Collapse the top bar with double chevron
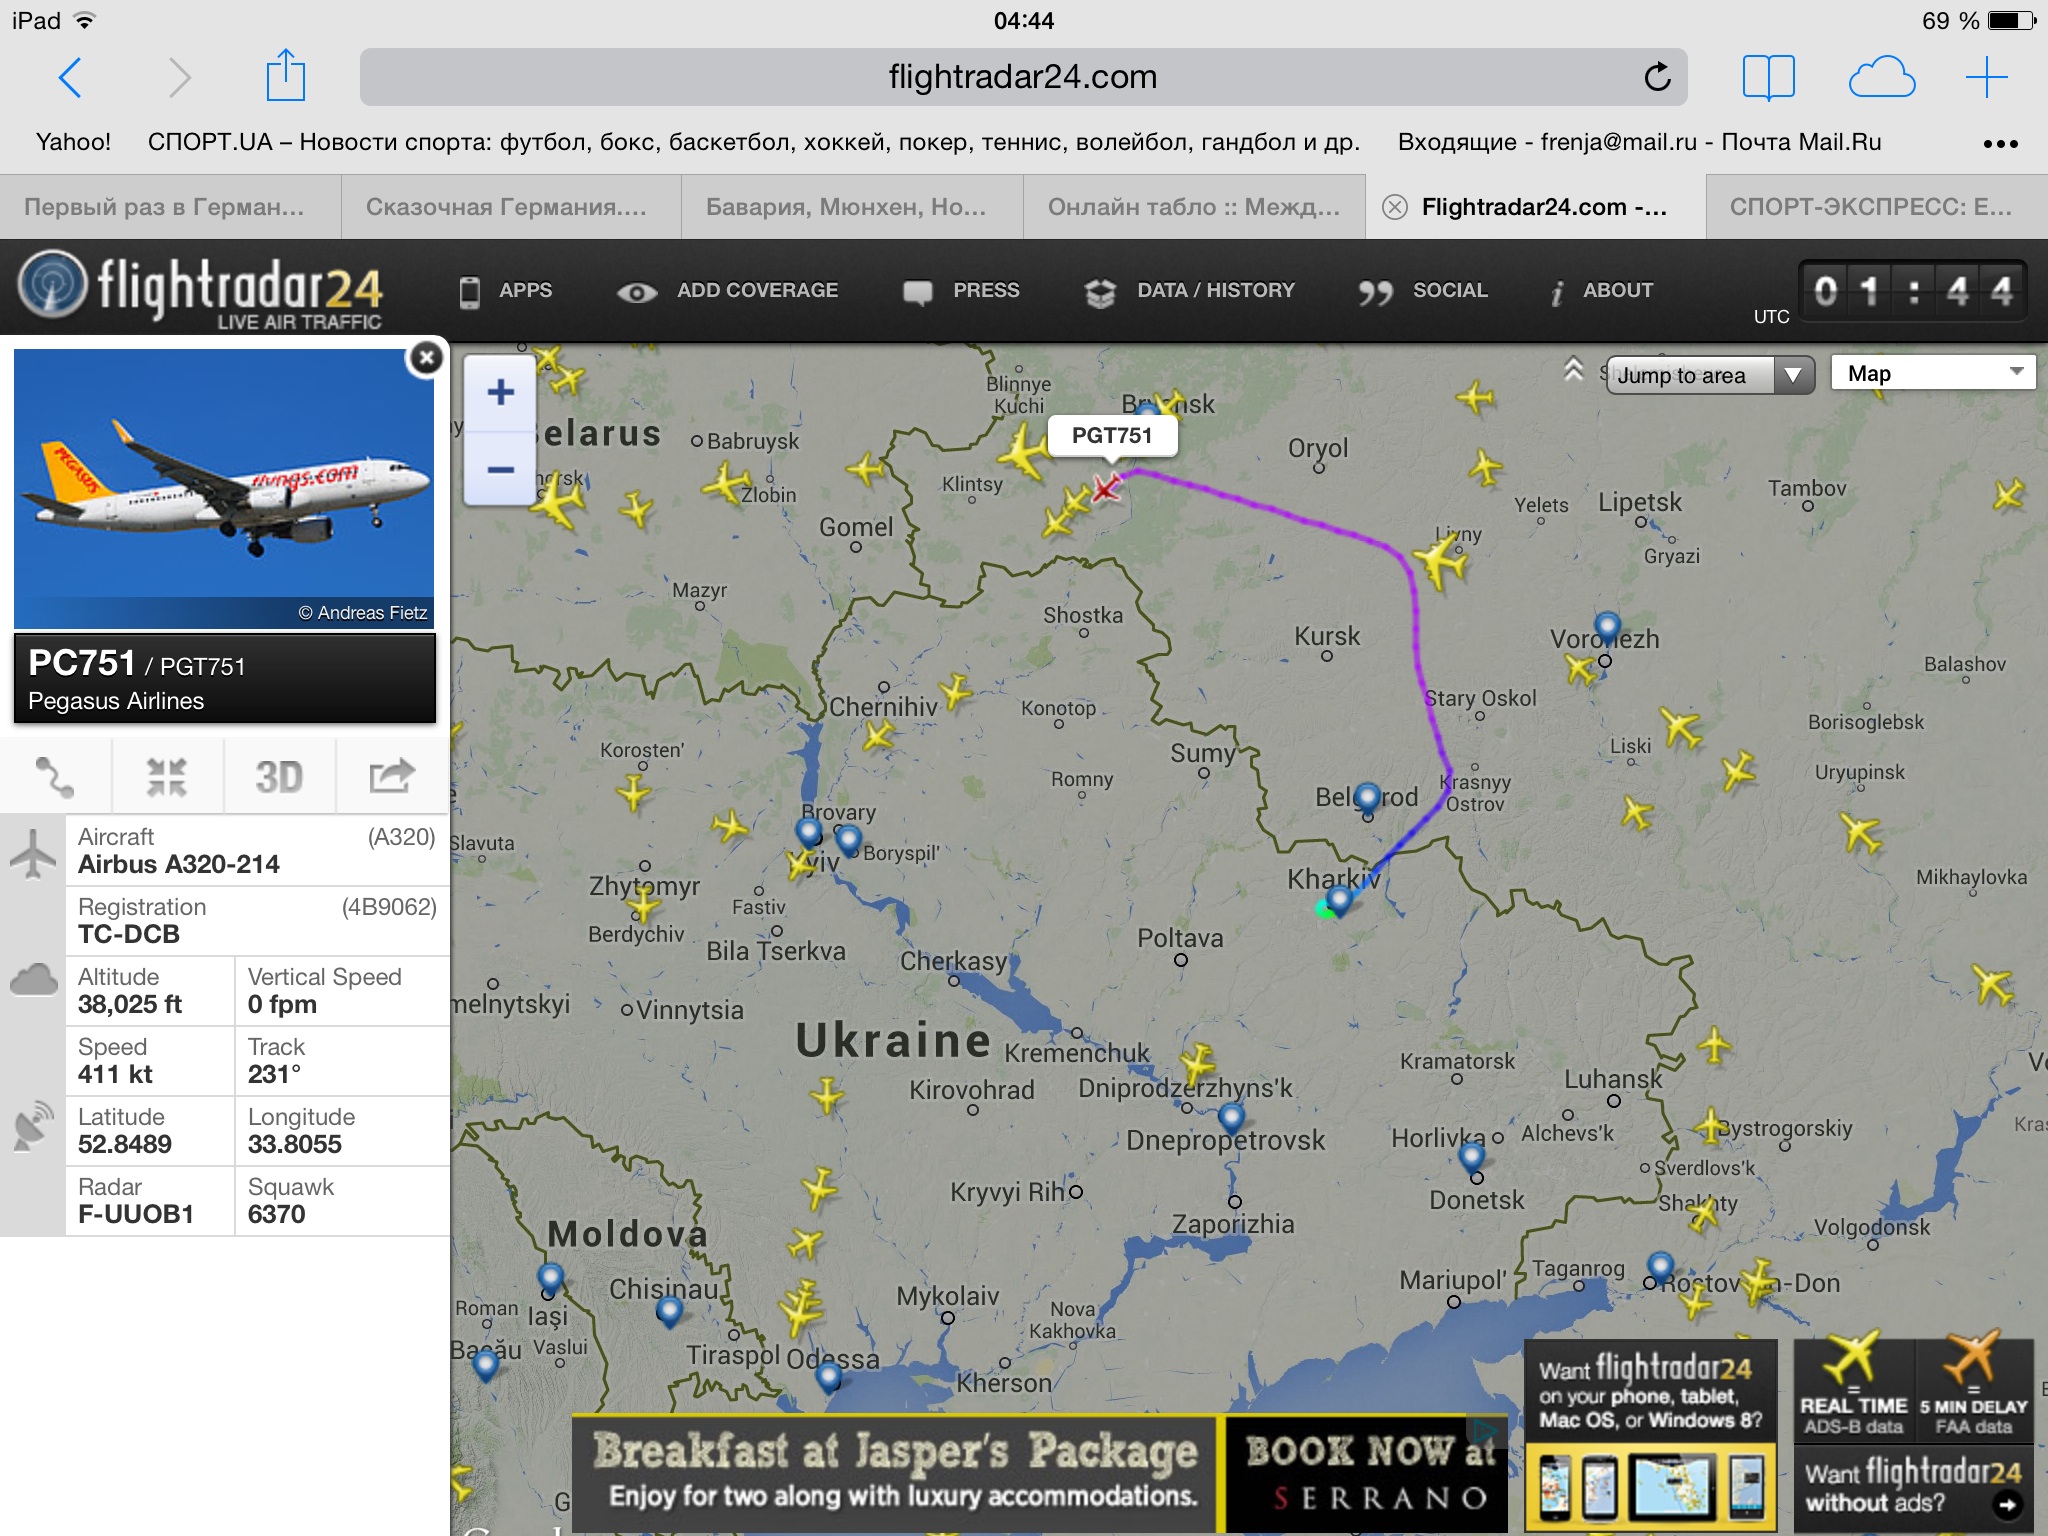 1574,369
